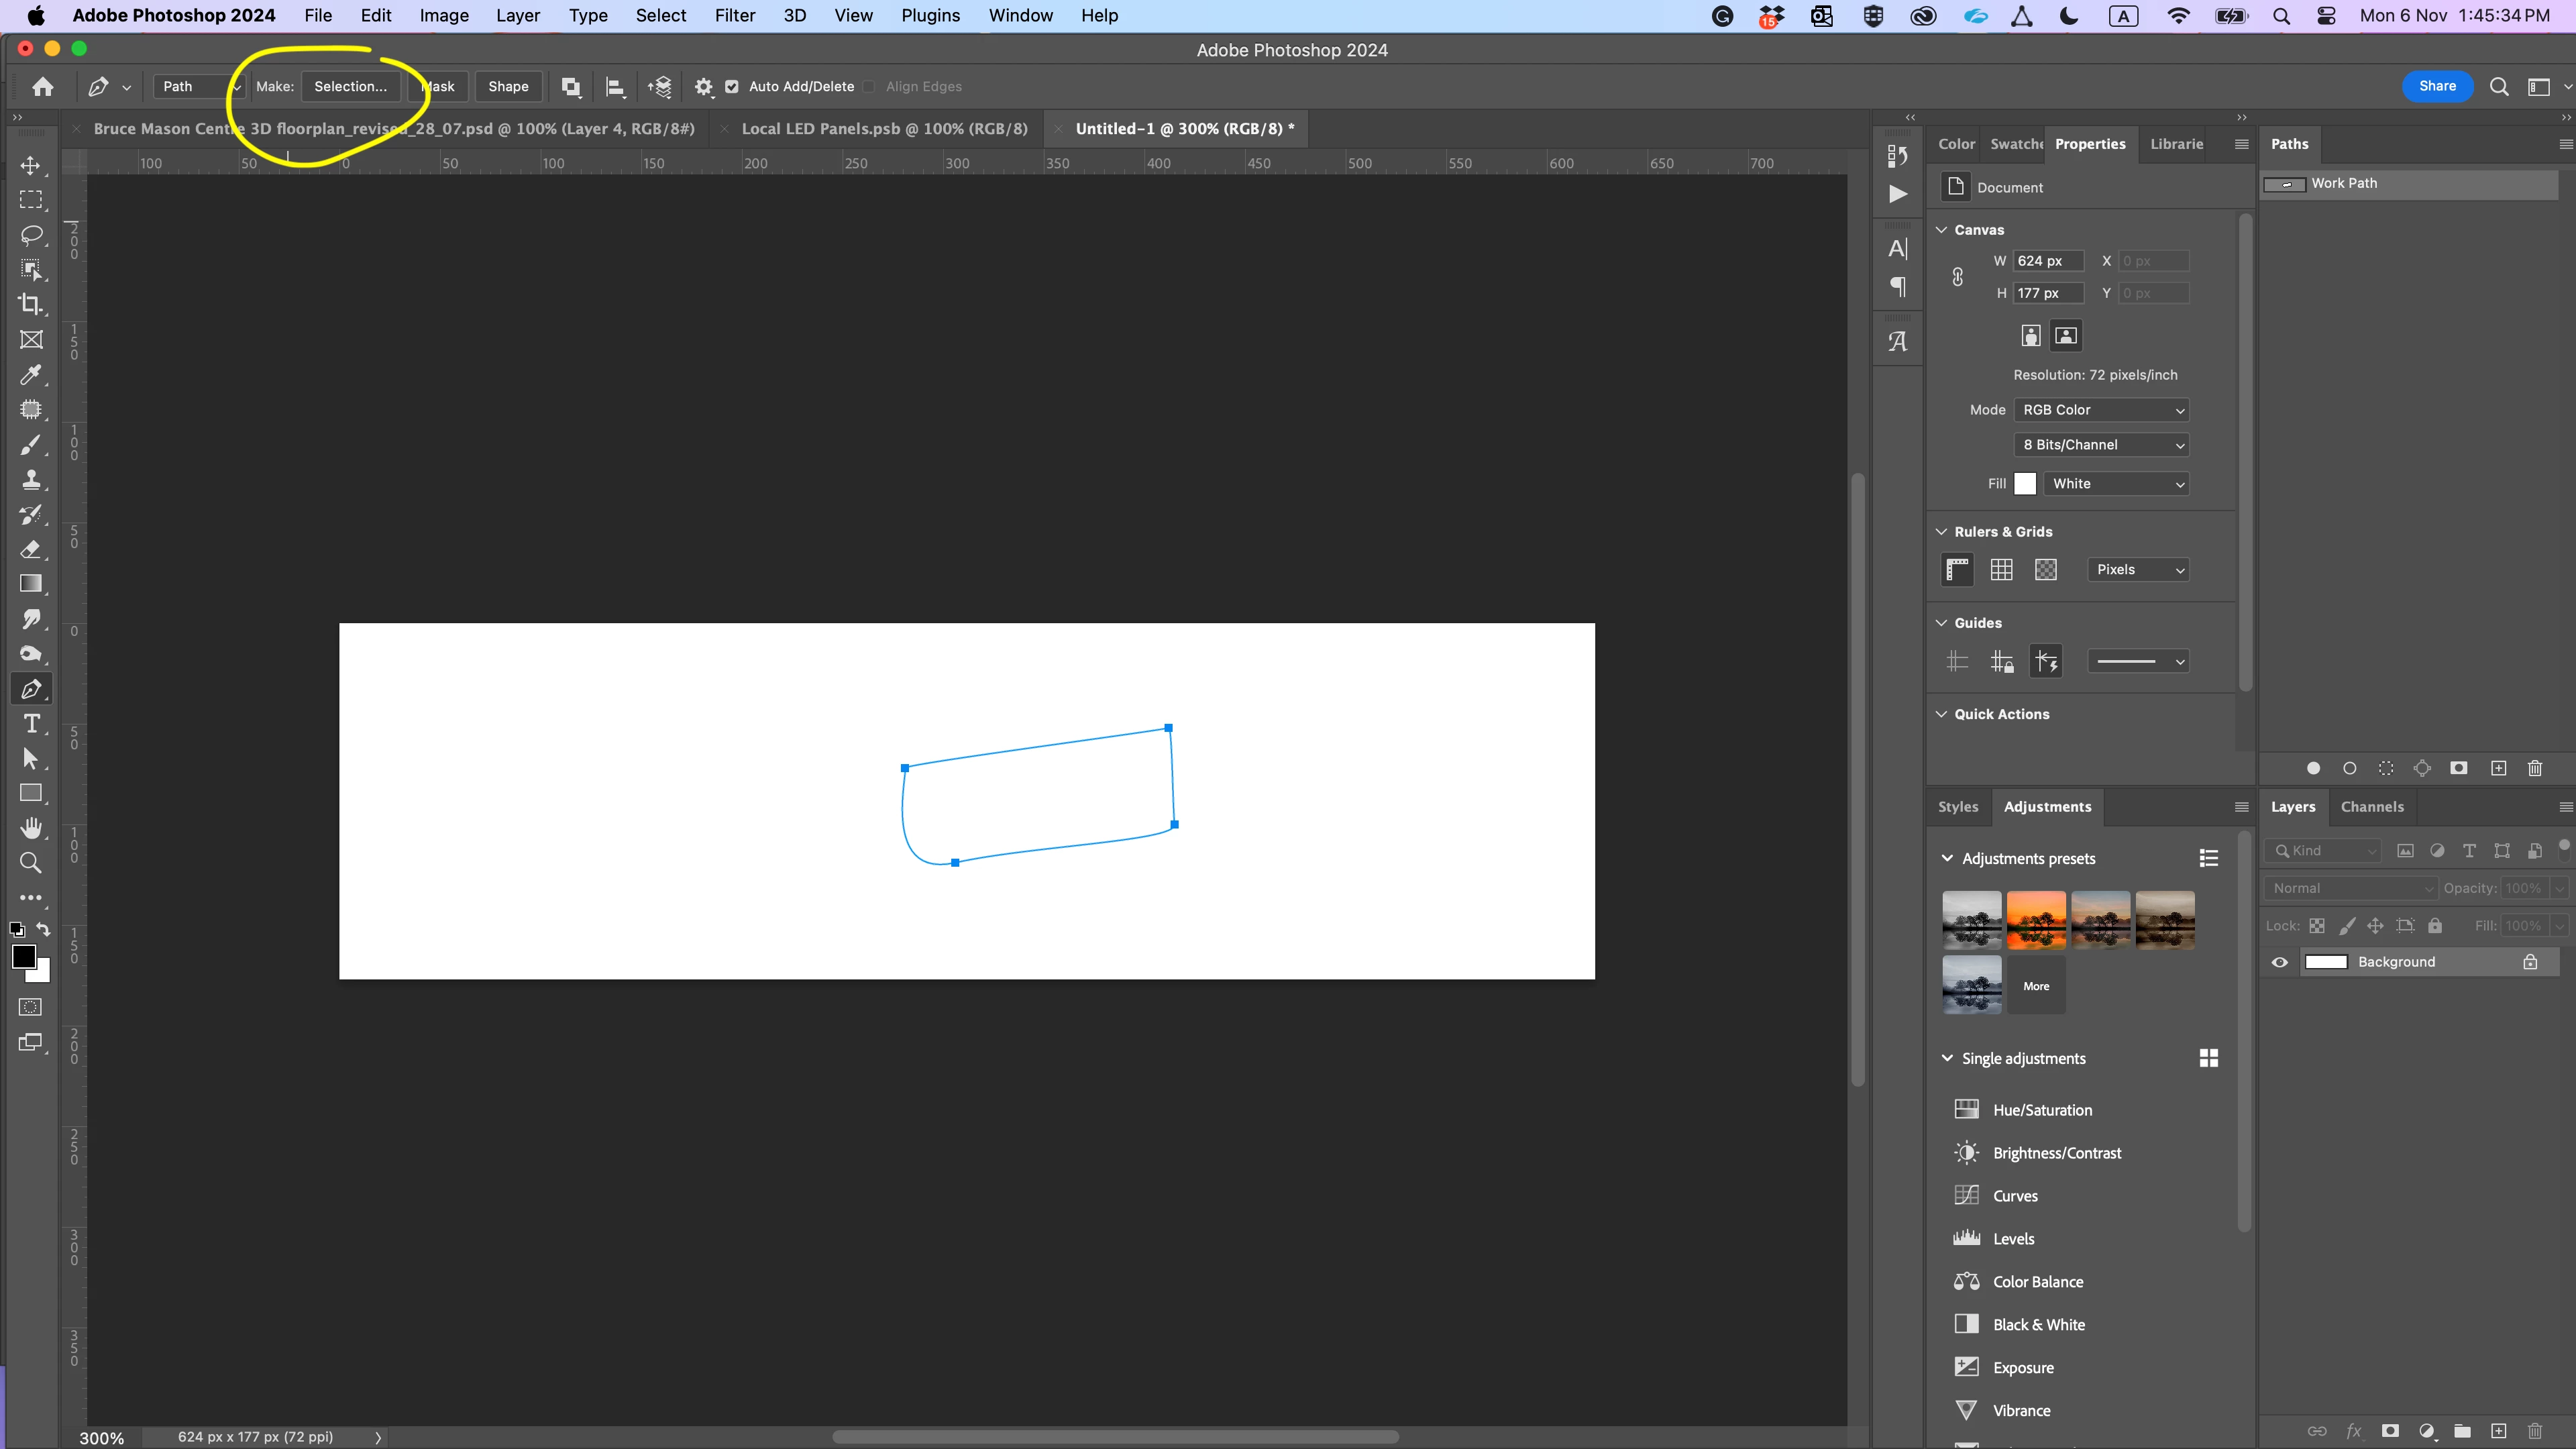
Task: Collapse the Rulers & Grids section
Action: pyautogui.click(x=1942, y=532)
